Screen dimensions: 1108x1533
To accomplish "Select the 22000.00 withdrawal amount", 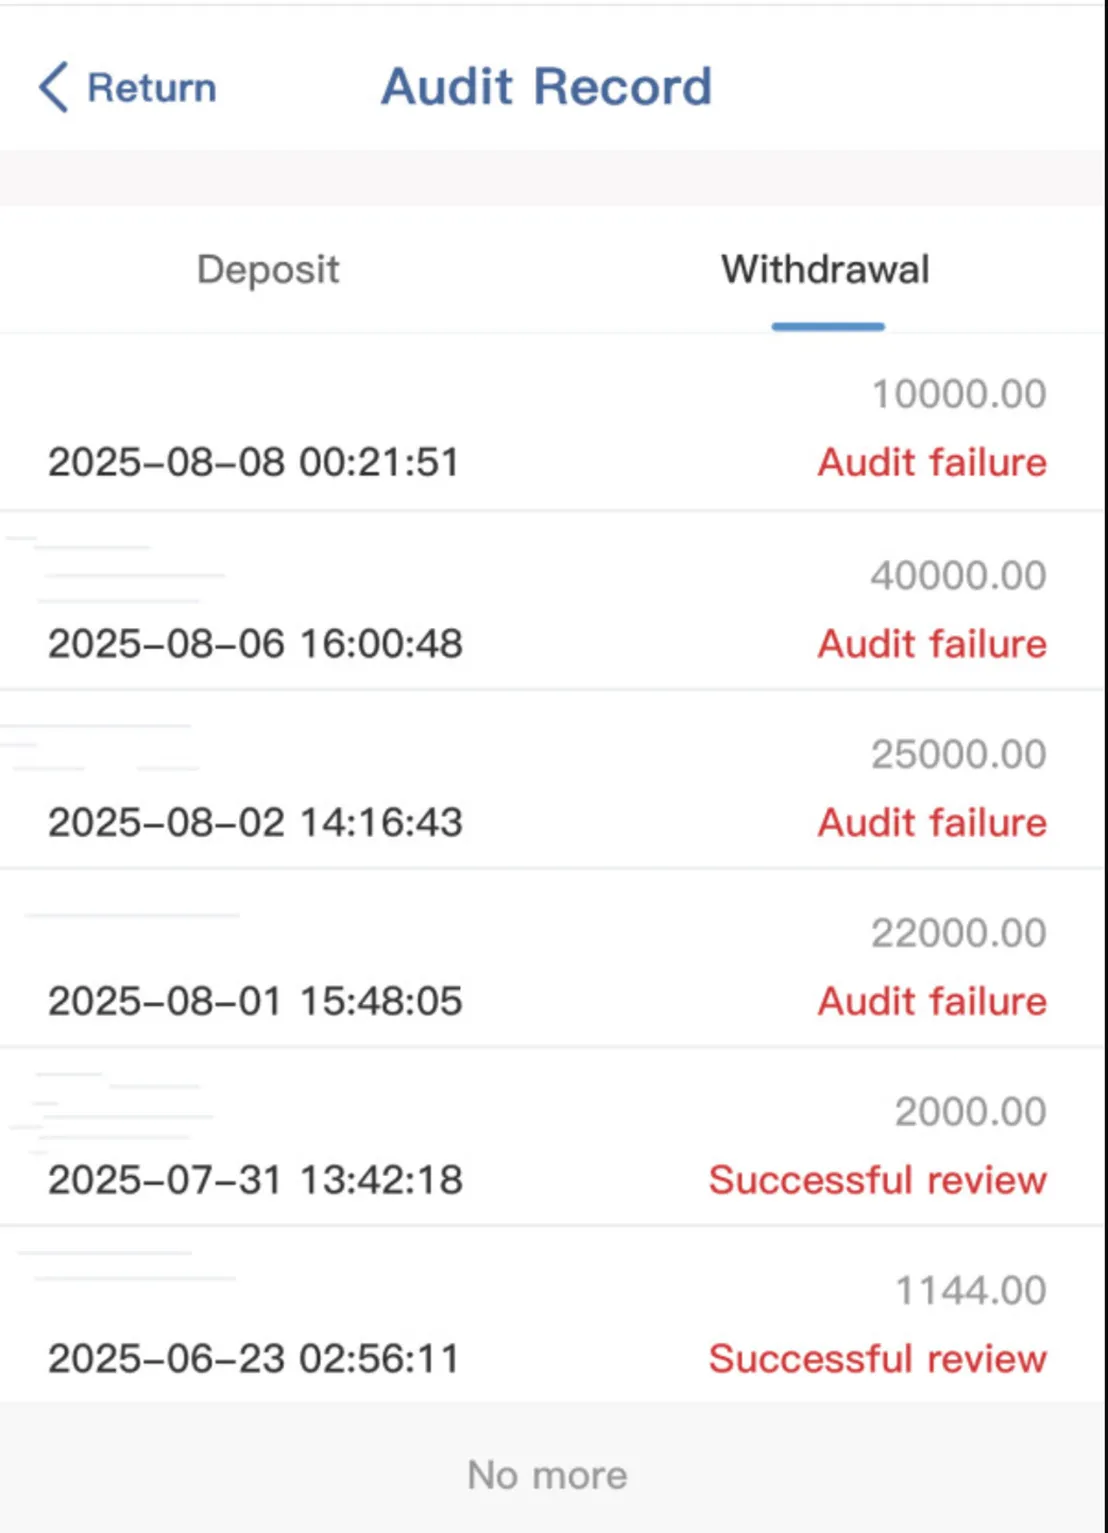I will [958, 933].
